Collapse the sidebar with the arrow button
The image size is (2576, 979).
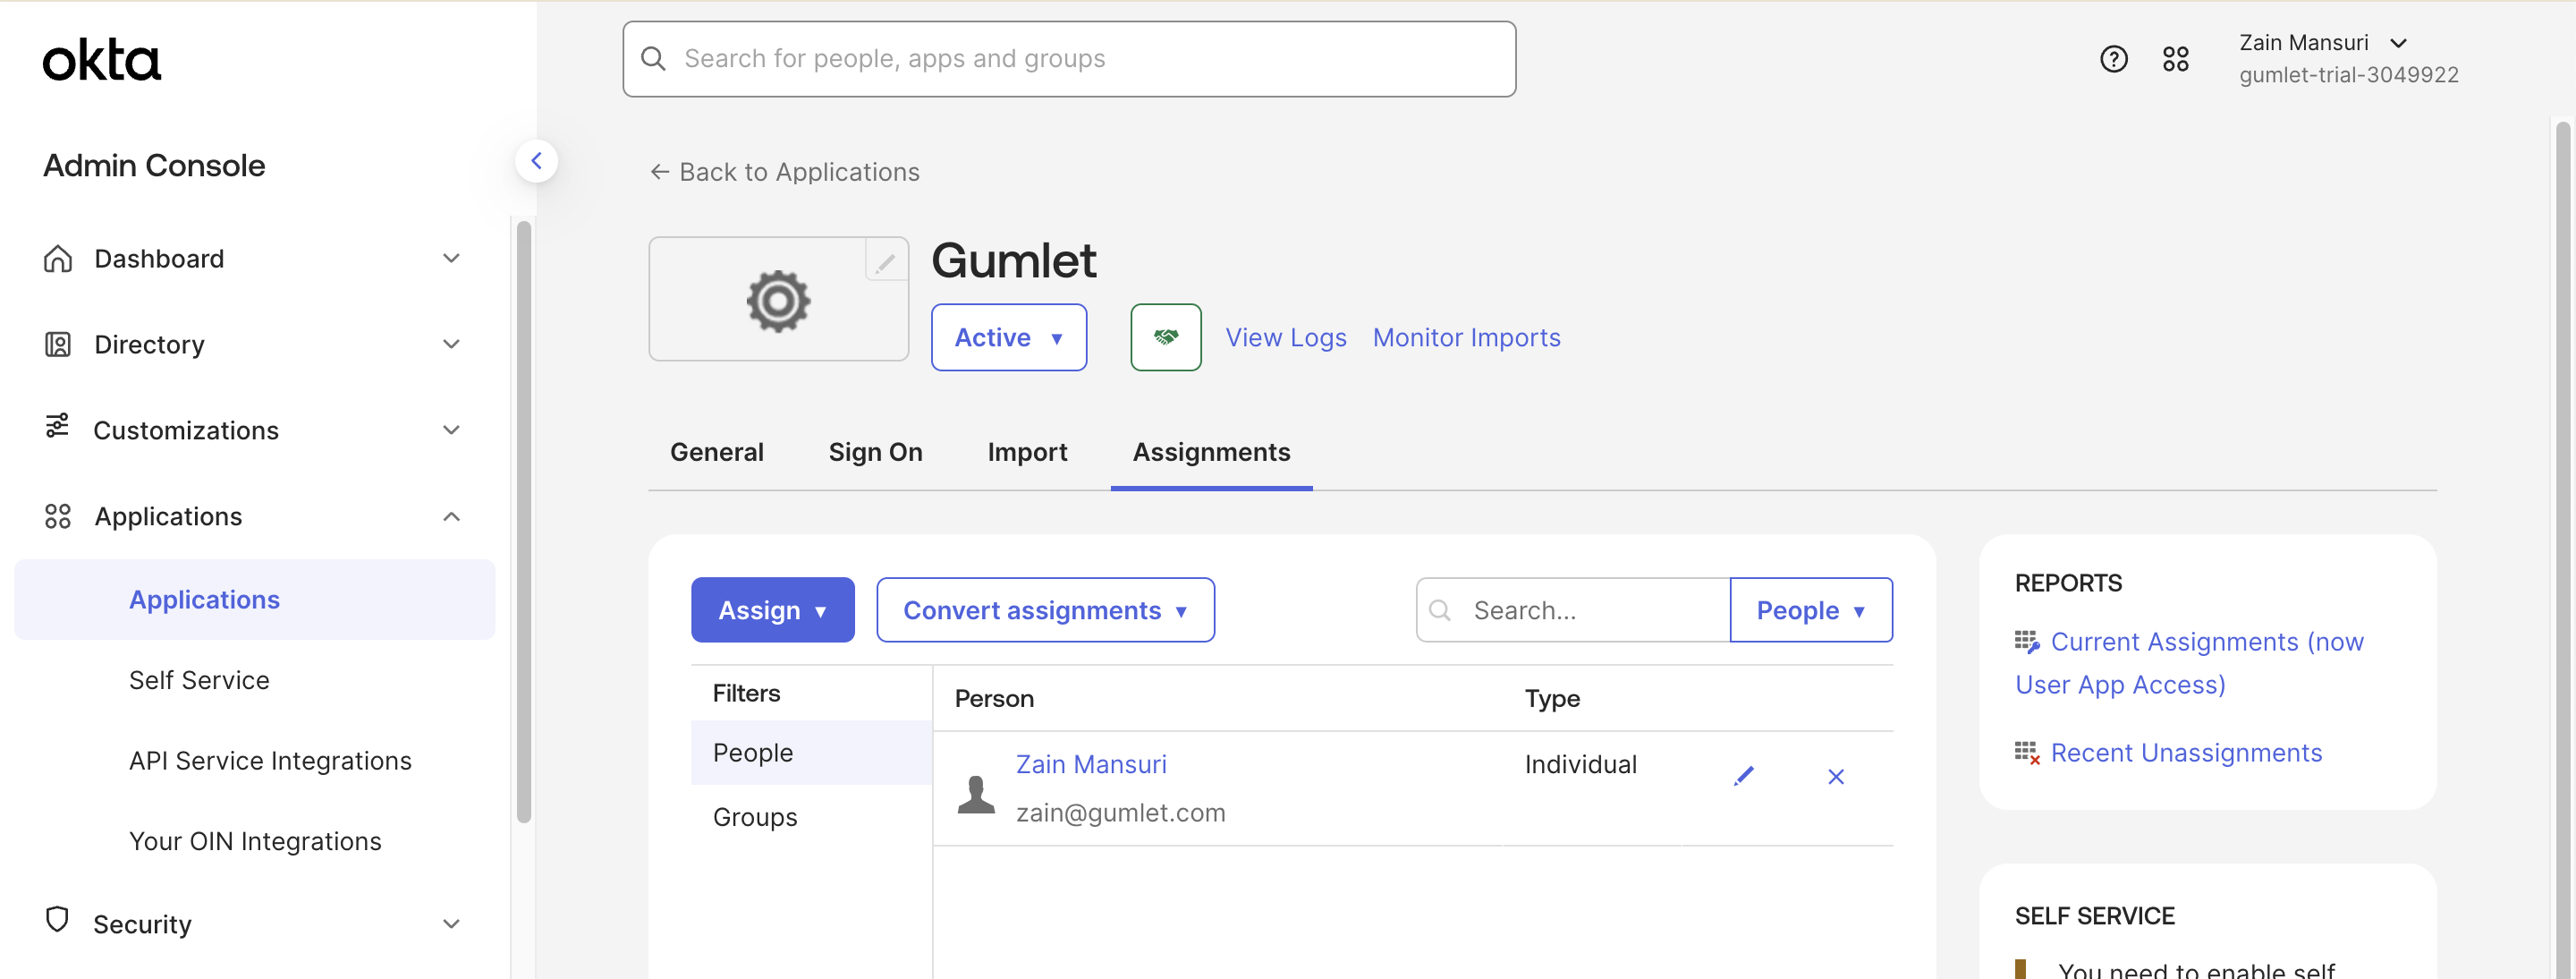coord(536,161)
